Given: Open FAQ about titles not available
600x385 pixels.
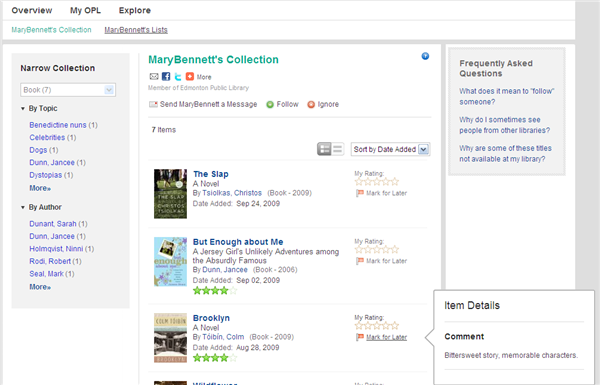Looking at the screenshot, I should [x=505, y=153].
